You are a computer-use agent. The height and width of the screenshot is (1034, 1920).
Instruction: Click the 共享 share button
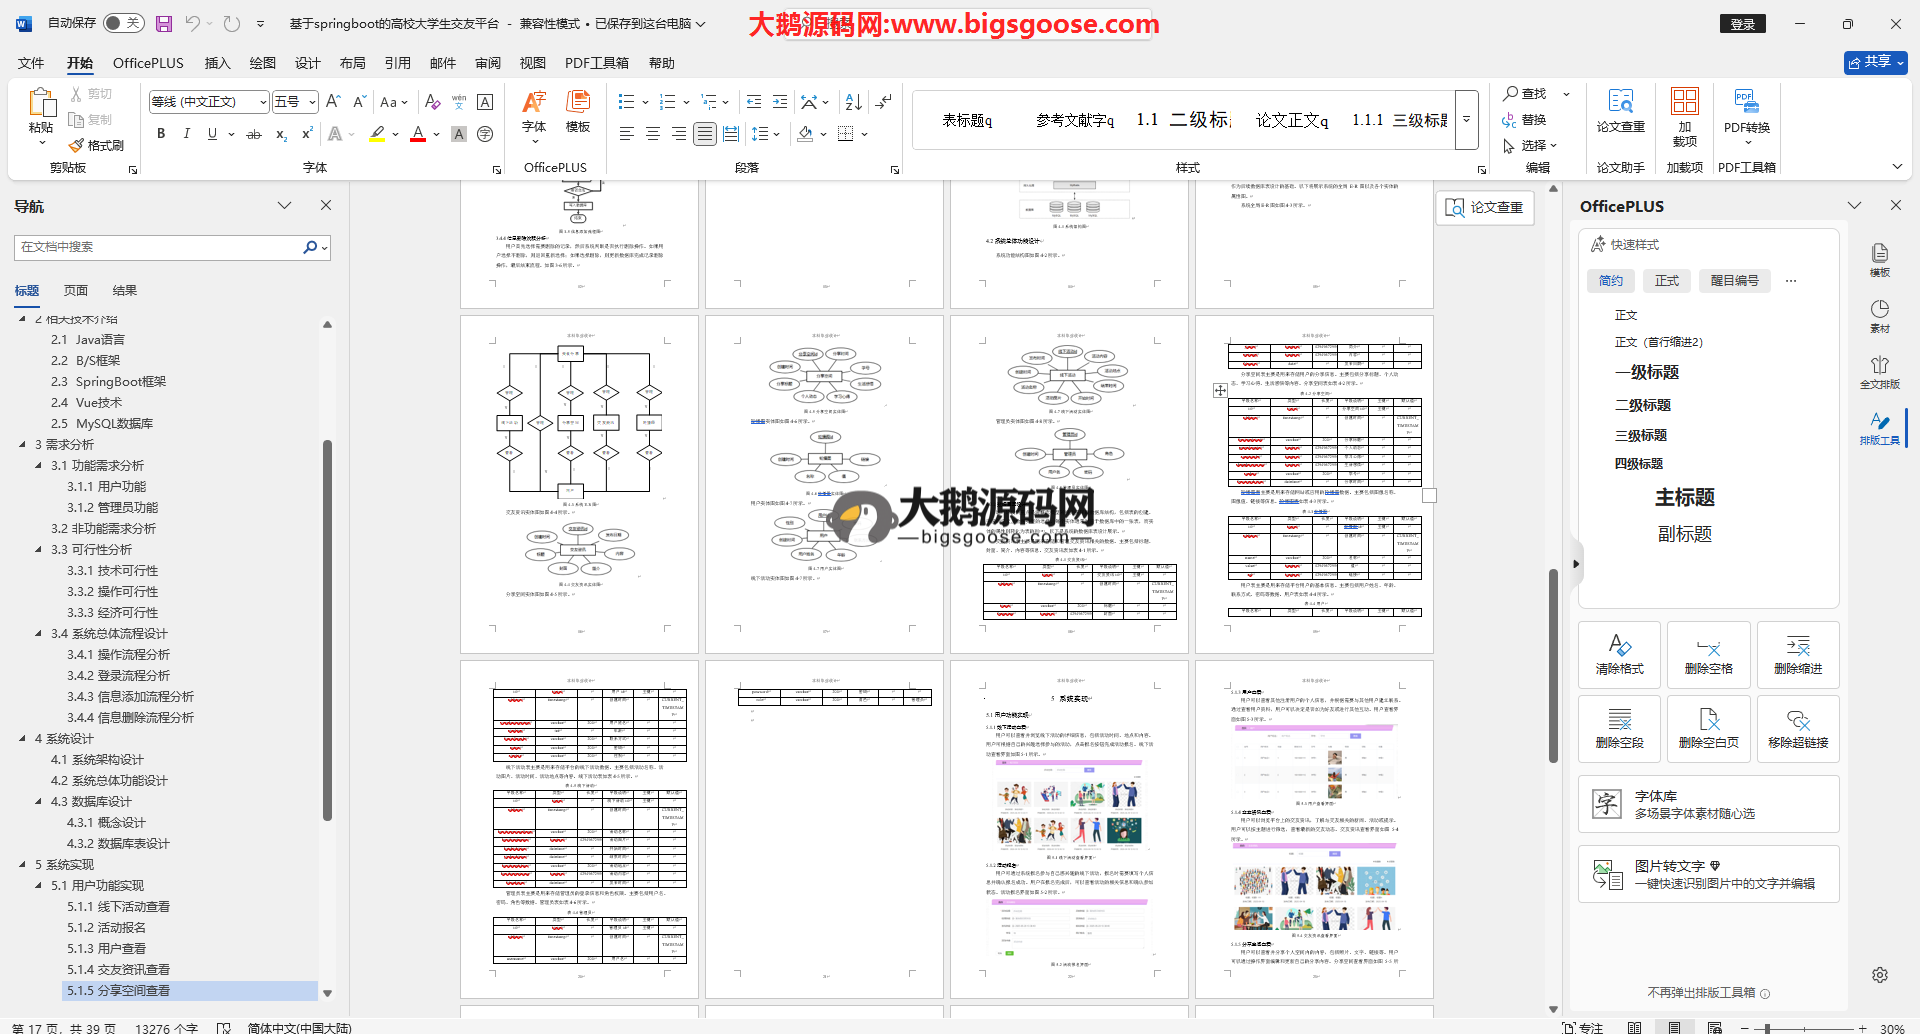pos(1875,62)
